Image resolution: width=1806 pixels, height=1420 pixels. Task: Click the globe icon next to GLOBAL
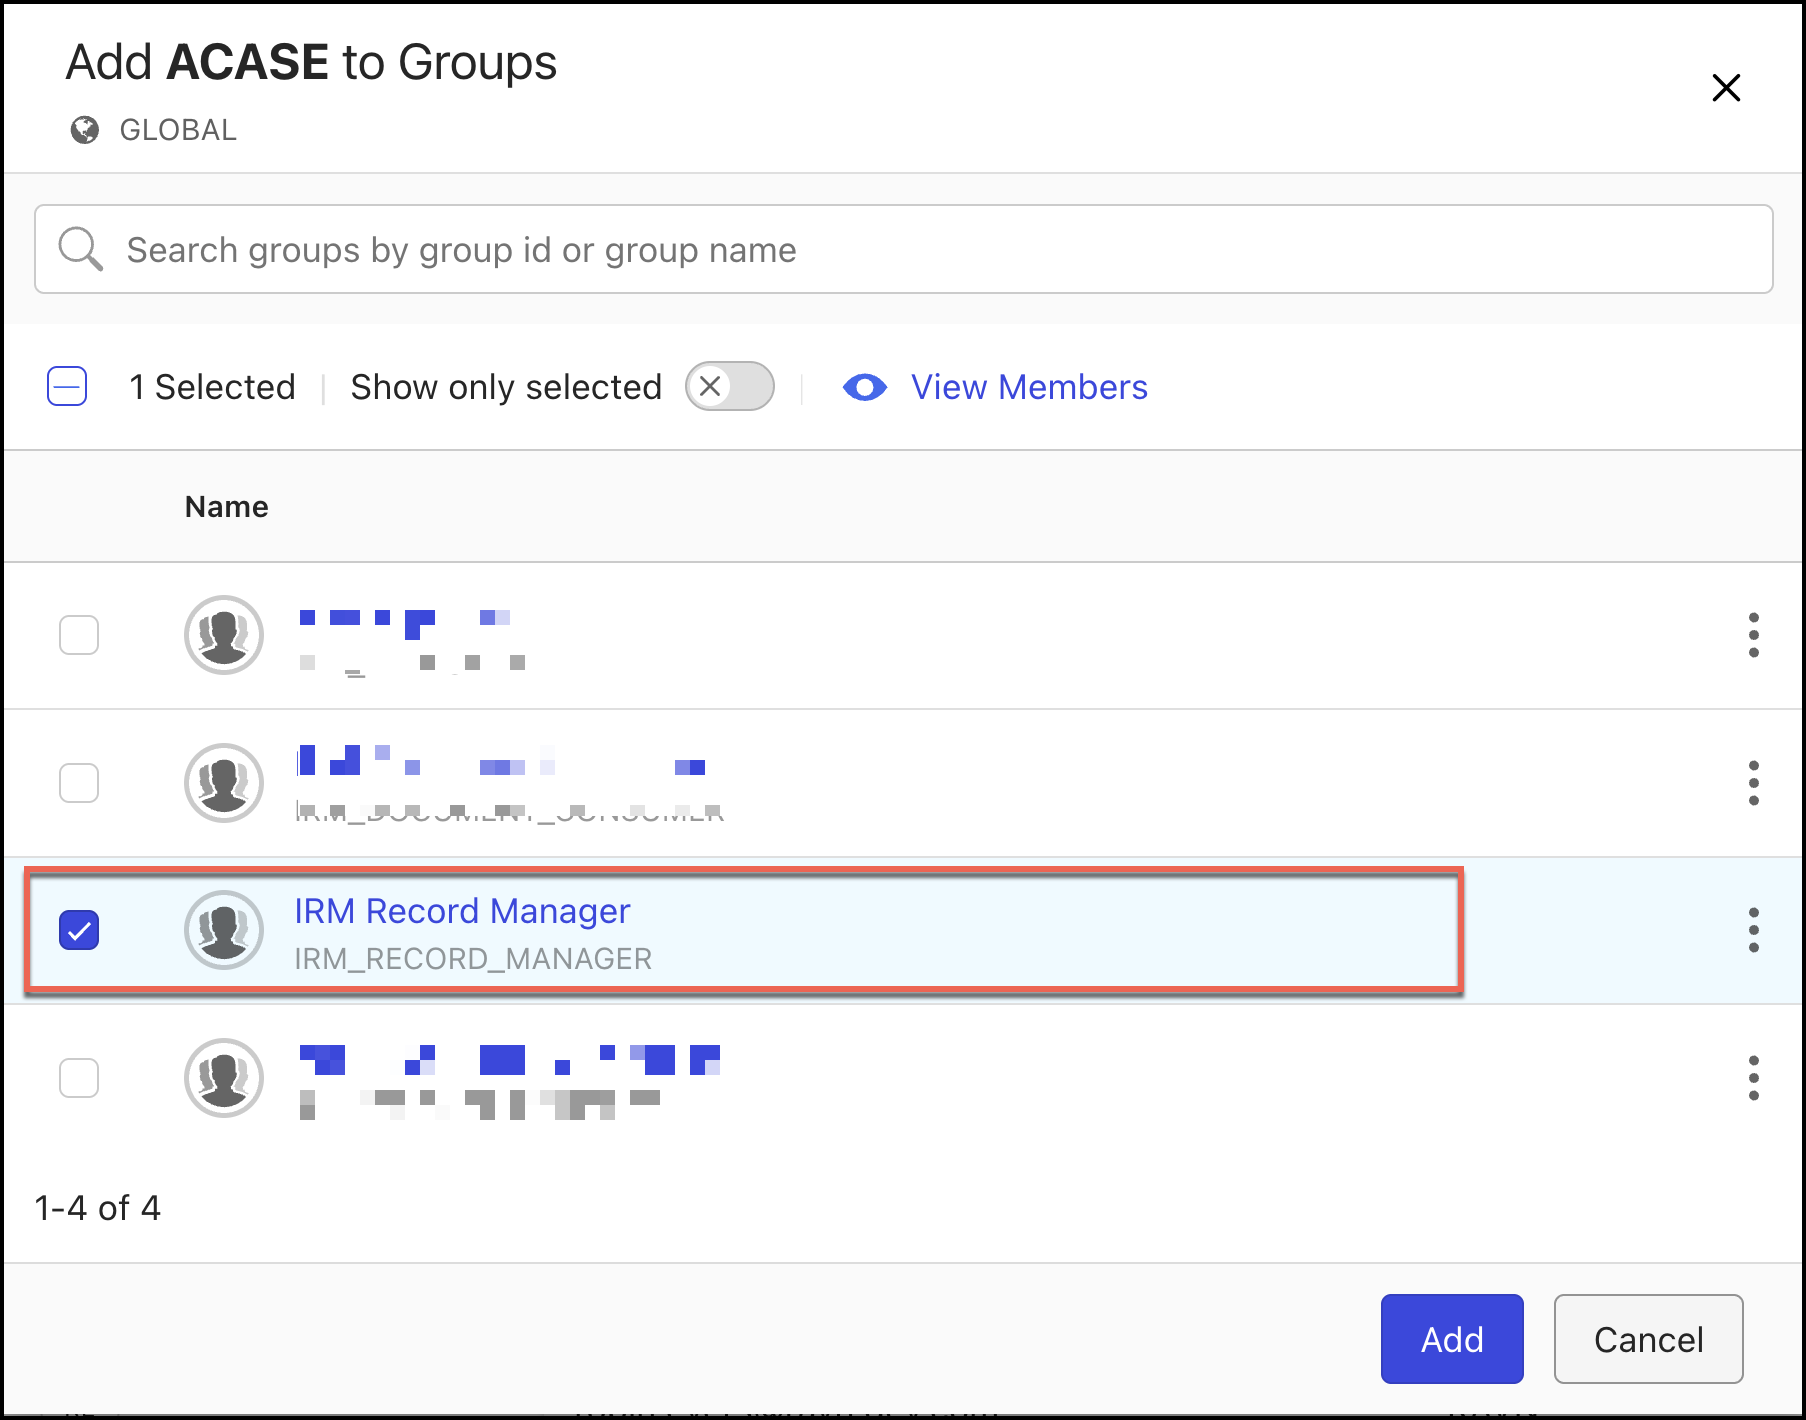click(85, 130)
